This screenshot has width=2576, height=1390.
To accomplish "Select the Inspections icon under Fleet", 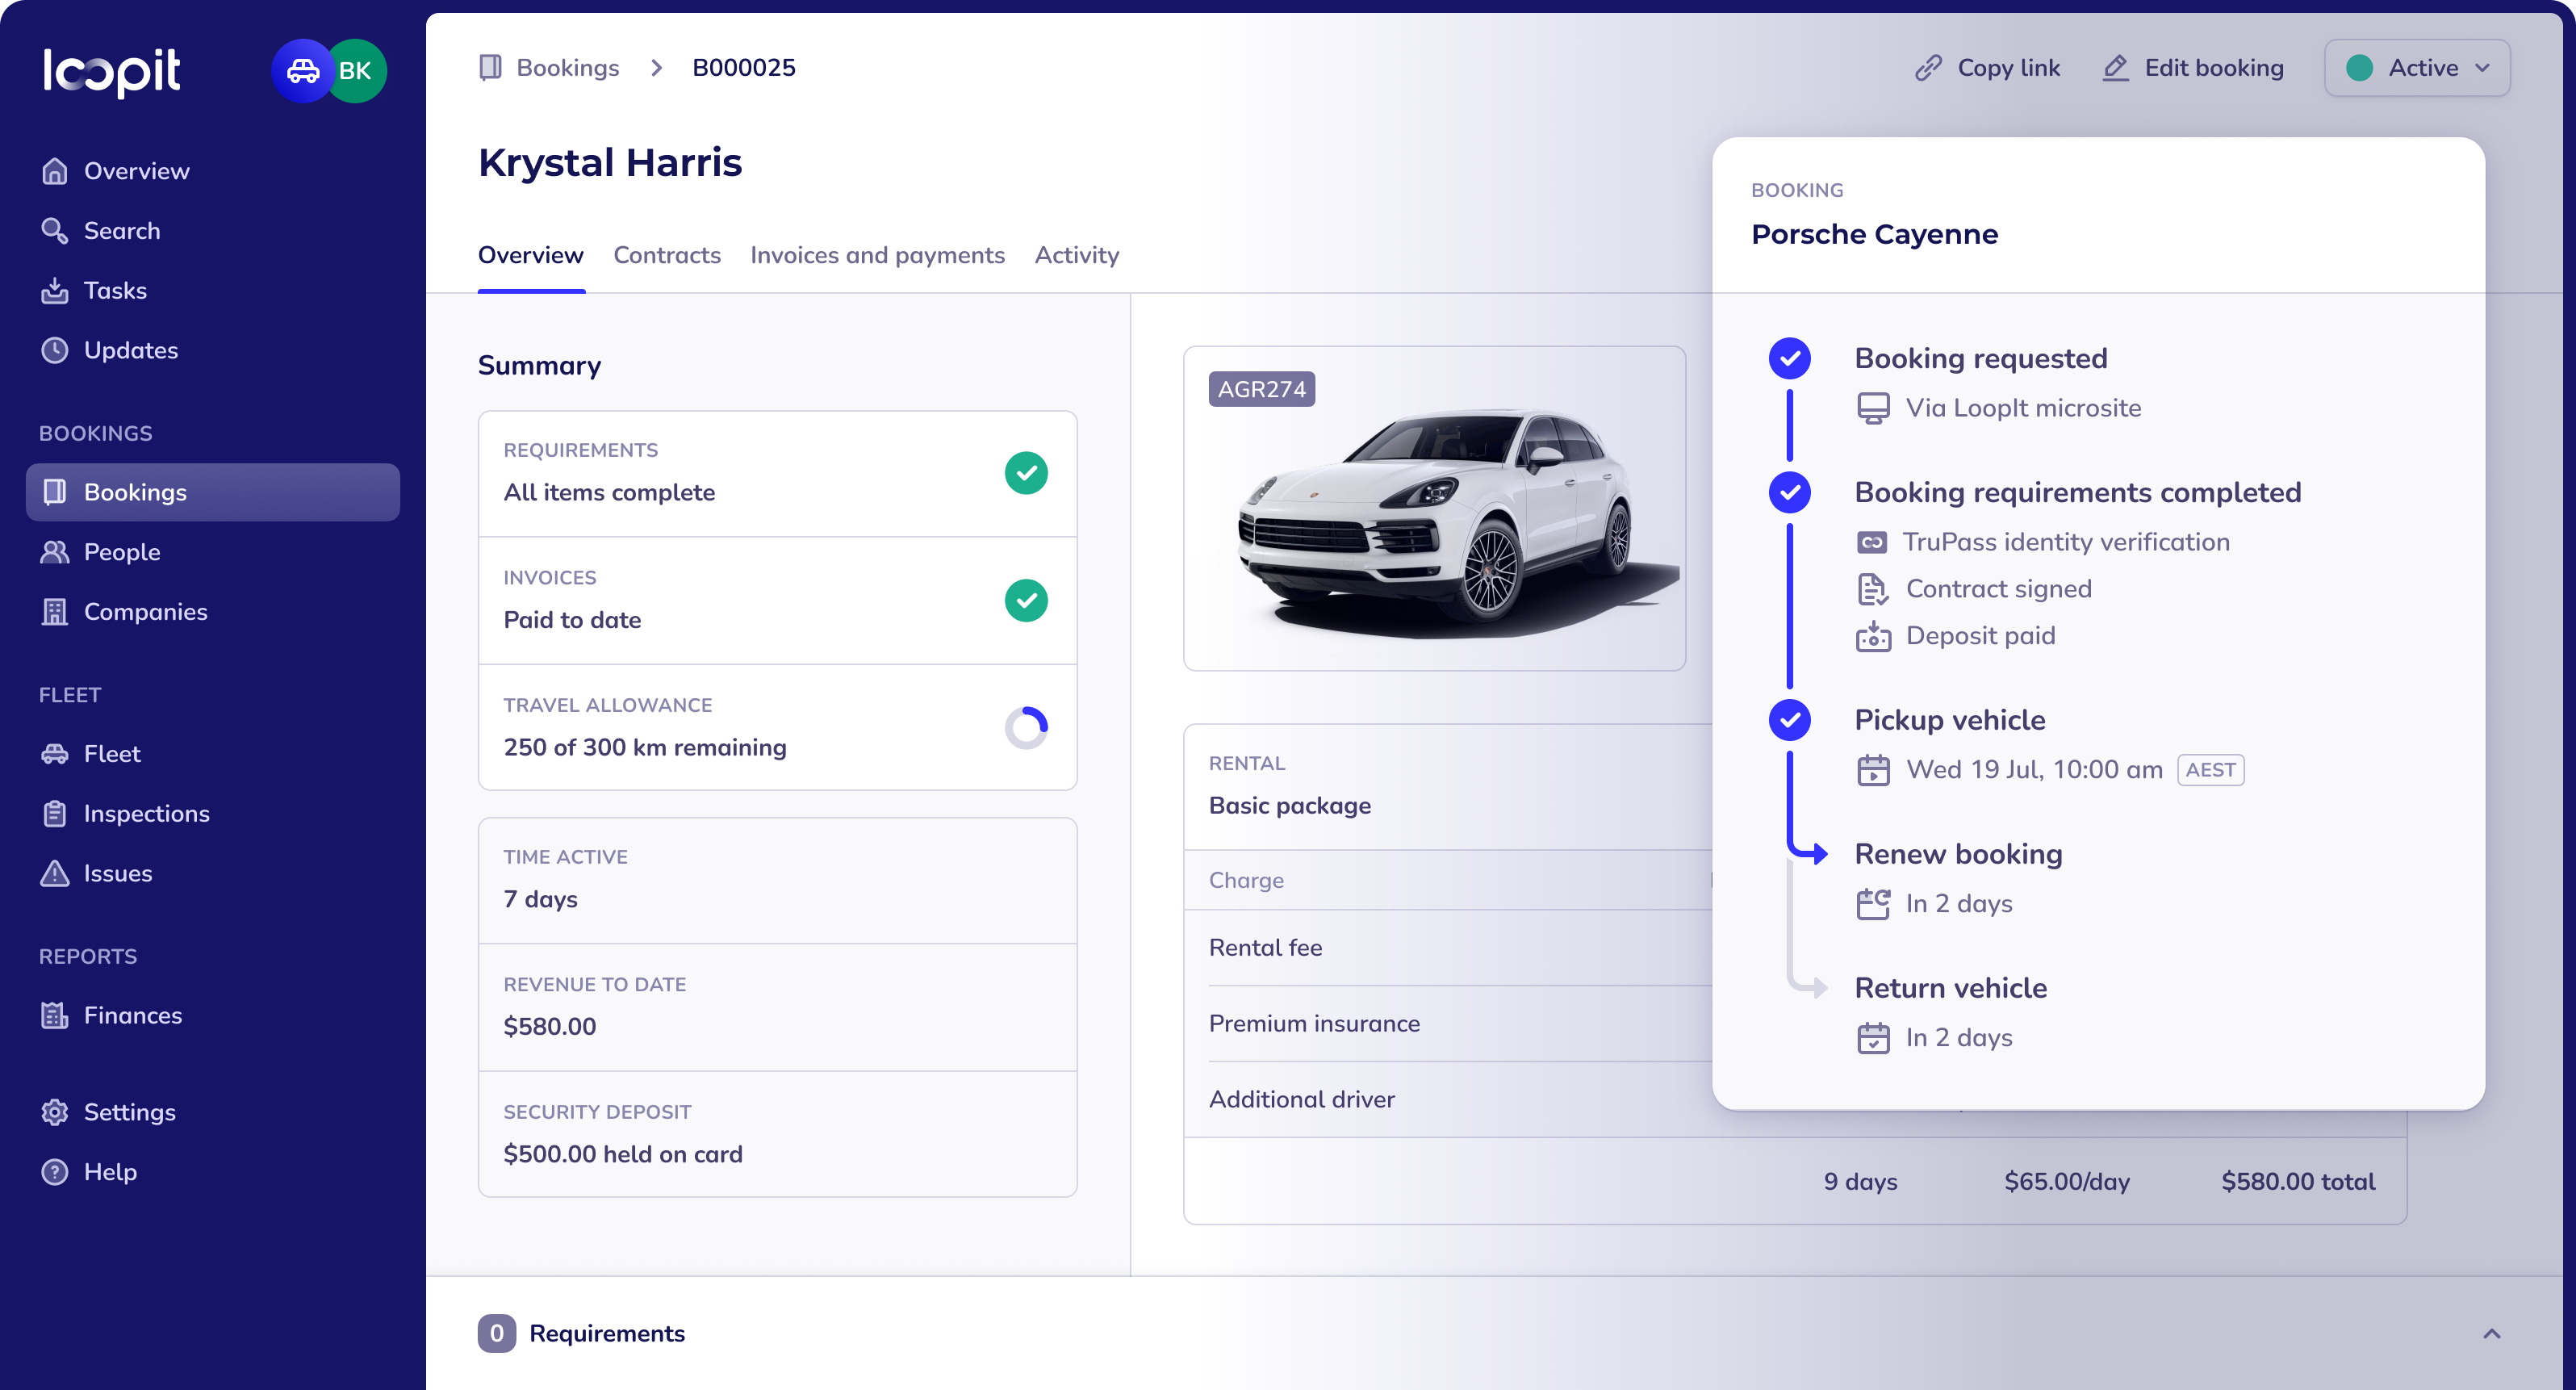I will (x=55, y=813).
